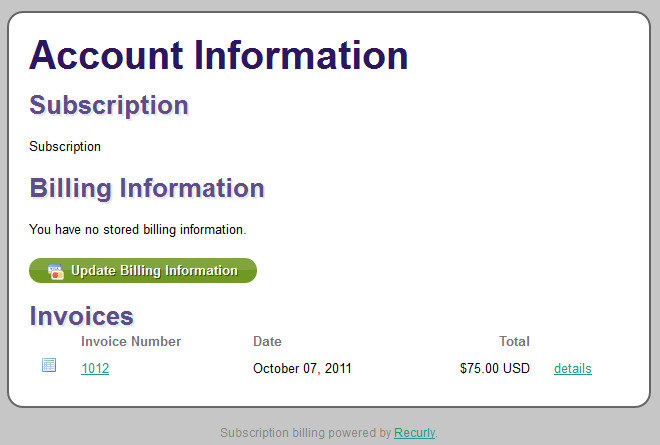Image resolution: width=660 pixels, height=445 pixels.
Task: View details of the October invoice
Action: [572, 368]
